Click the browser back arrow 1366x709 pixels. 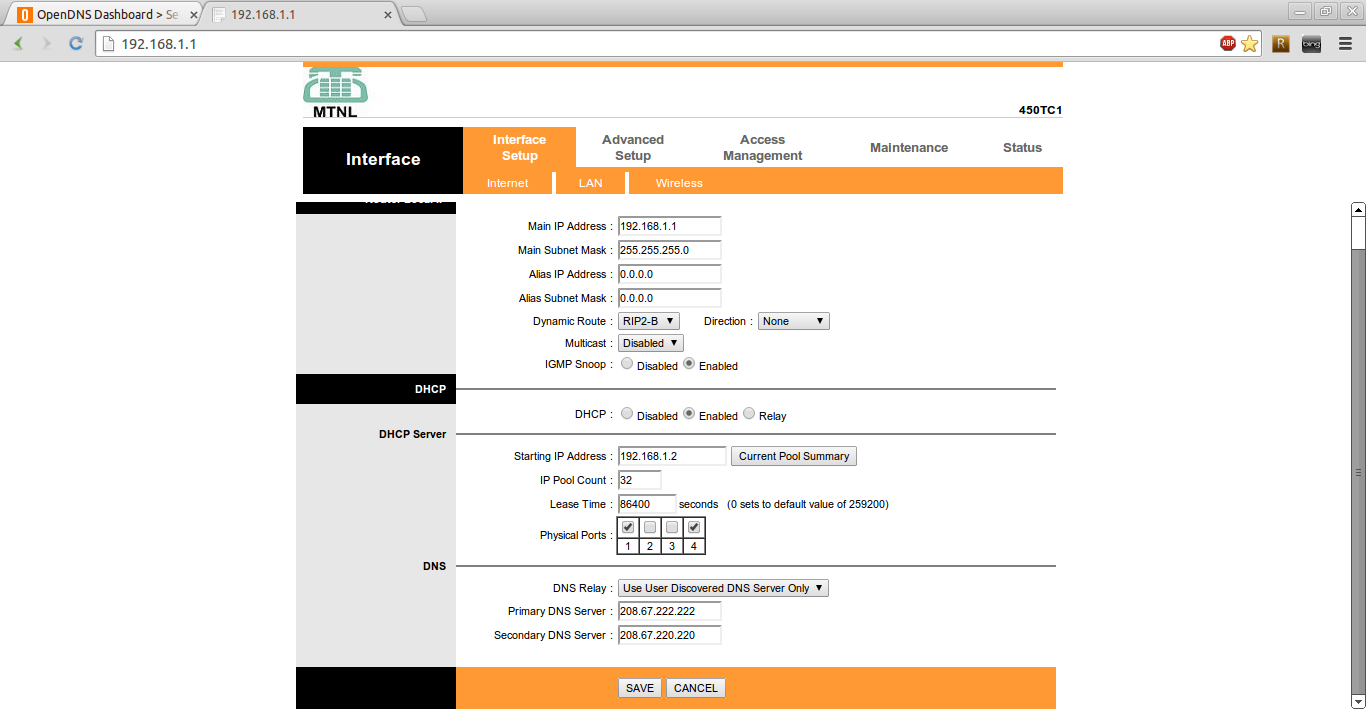coord(18,44)
